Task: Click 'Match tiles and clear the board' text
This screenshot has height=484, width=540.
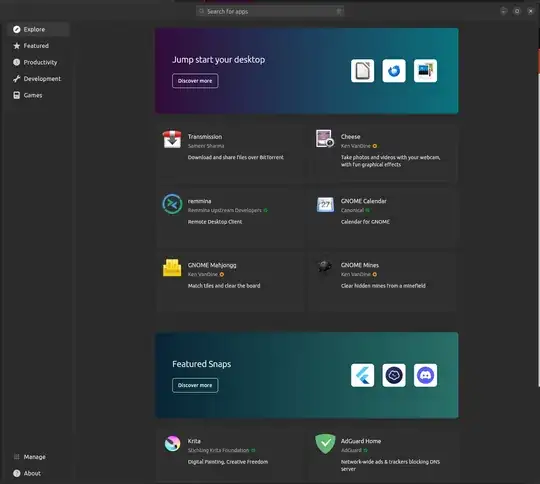Action: 224,286
